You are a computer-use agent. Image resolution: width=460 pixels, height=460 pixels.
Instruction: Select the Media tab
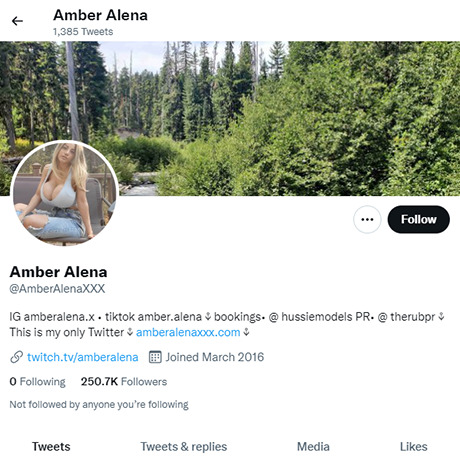[313, 447]
